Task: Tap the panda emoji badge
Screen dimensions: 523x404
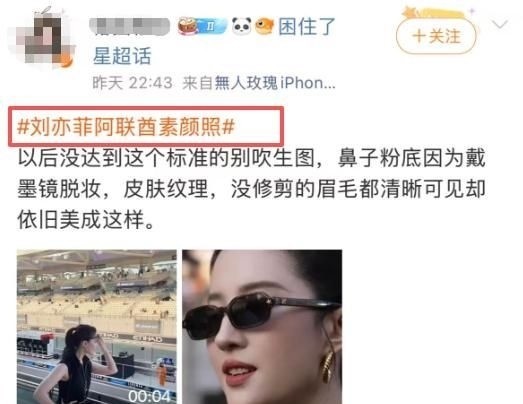Action: [241, 26]
